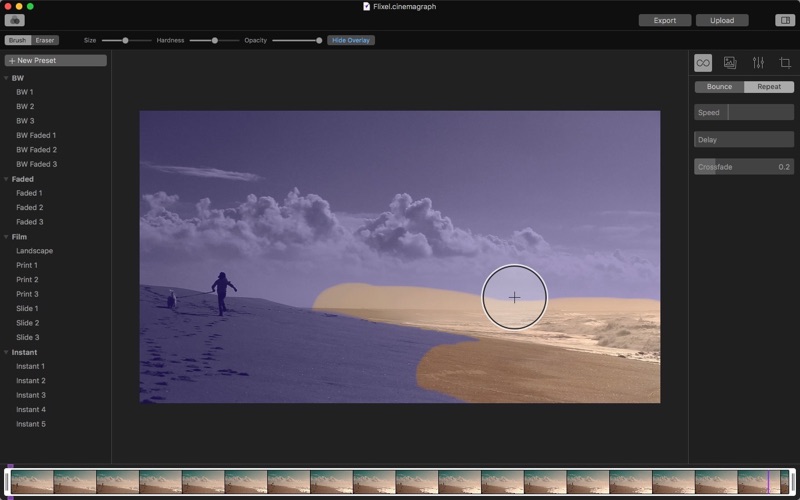The image size is (800, 500).
Task: Collapse the Film preset group
Action: (7, 237)
